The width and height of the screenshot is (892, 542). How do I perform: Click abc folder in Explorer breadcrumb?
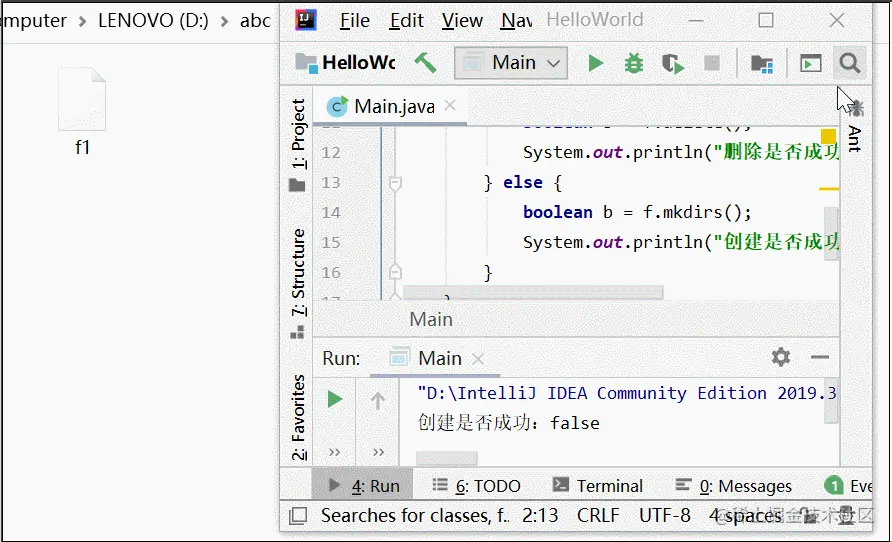[255, 20]
